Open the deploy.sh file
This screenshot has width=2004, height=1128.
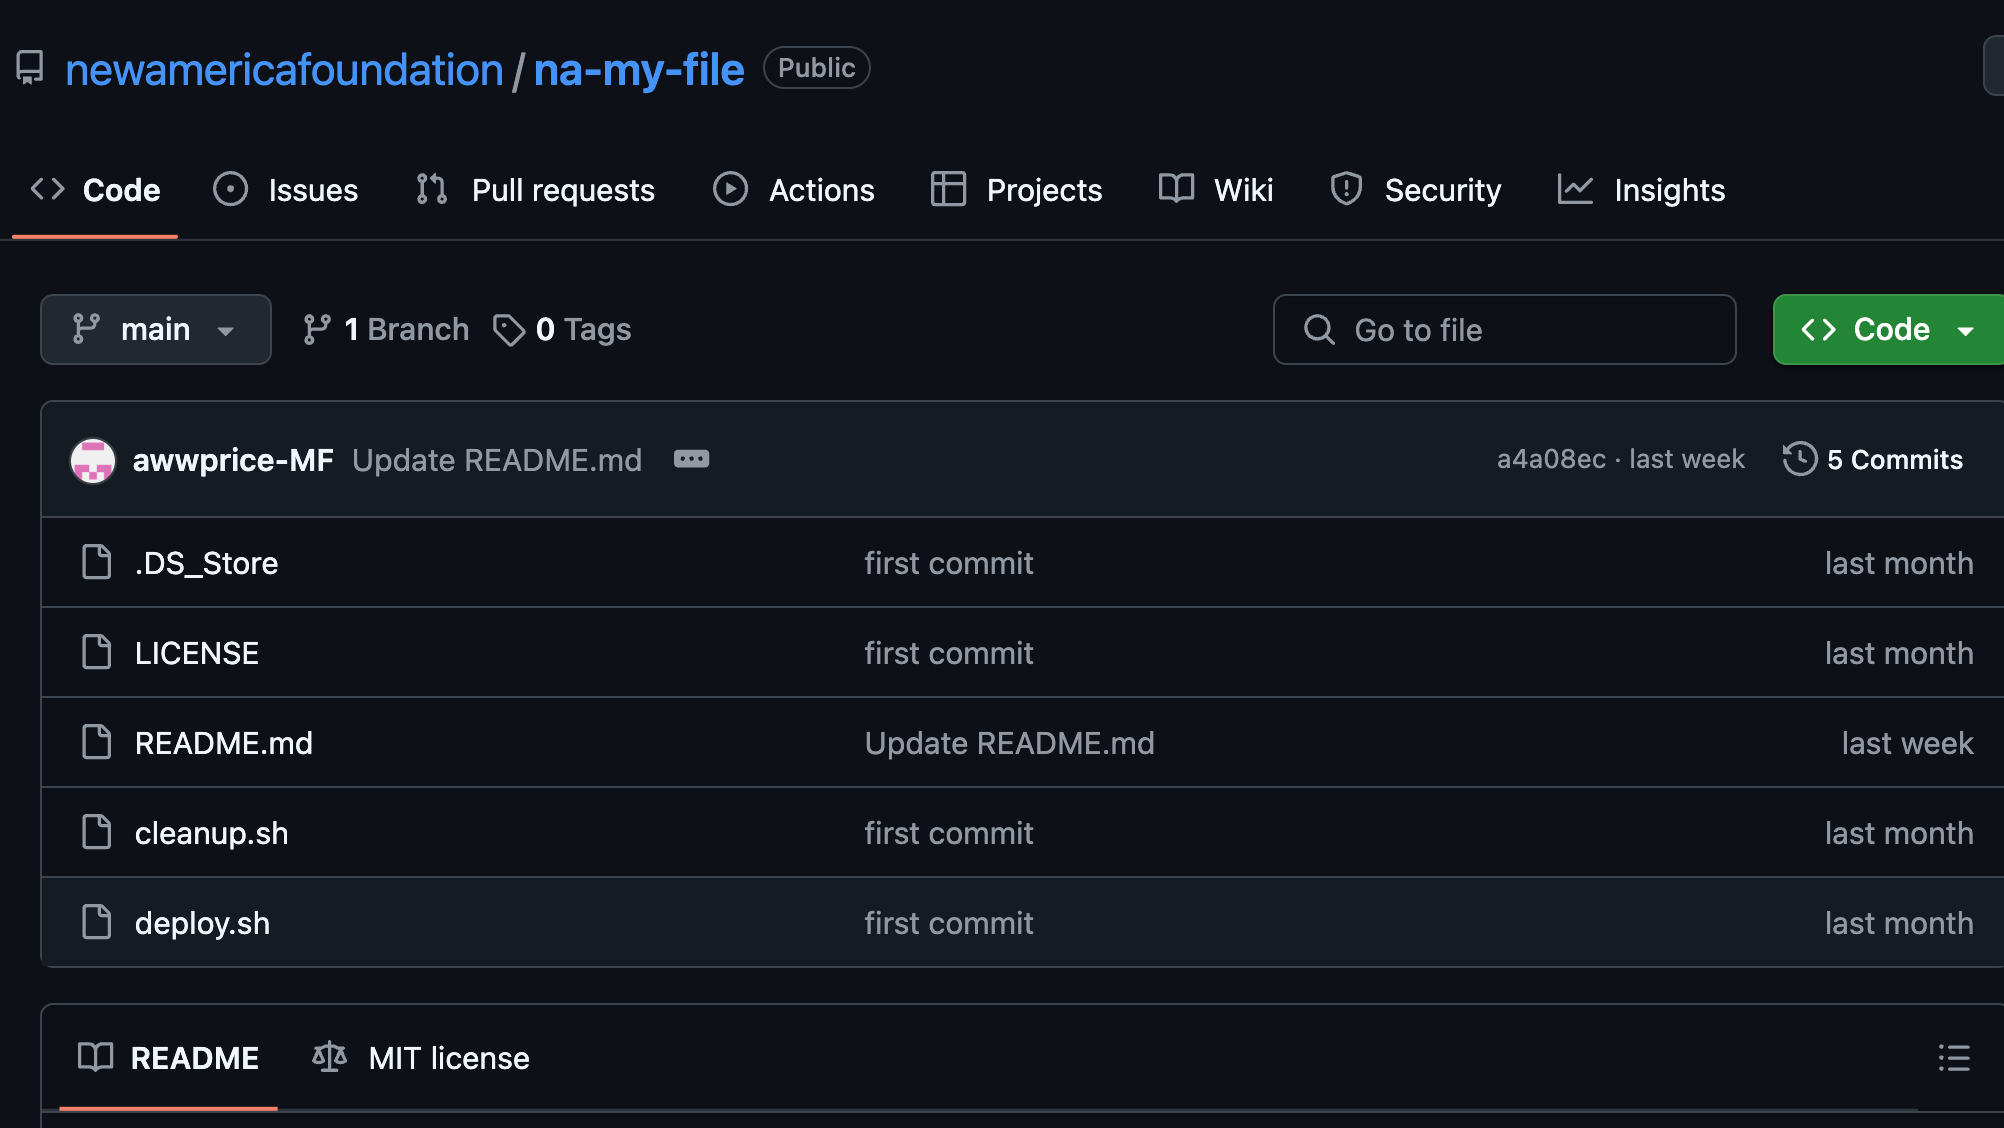202,923
